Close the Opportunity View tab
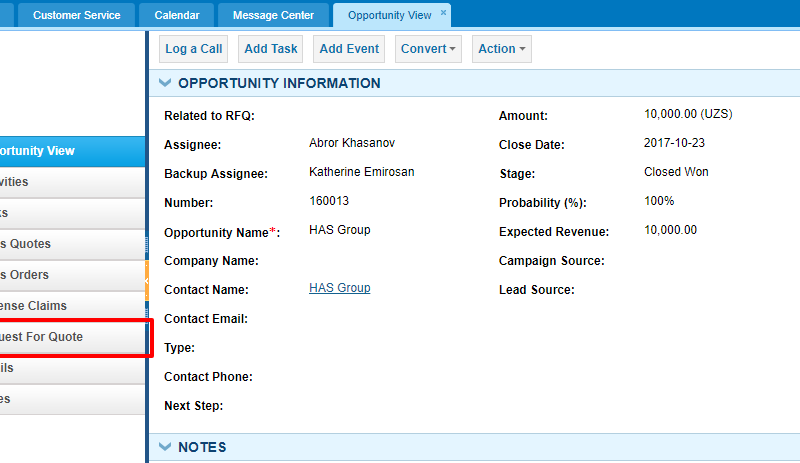Viewport: 800px width, 463px height. coord(443,12)
